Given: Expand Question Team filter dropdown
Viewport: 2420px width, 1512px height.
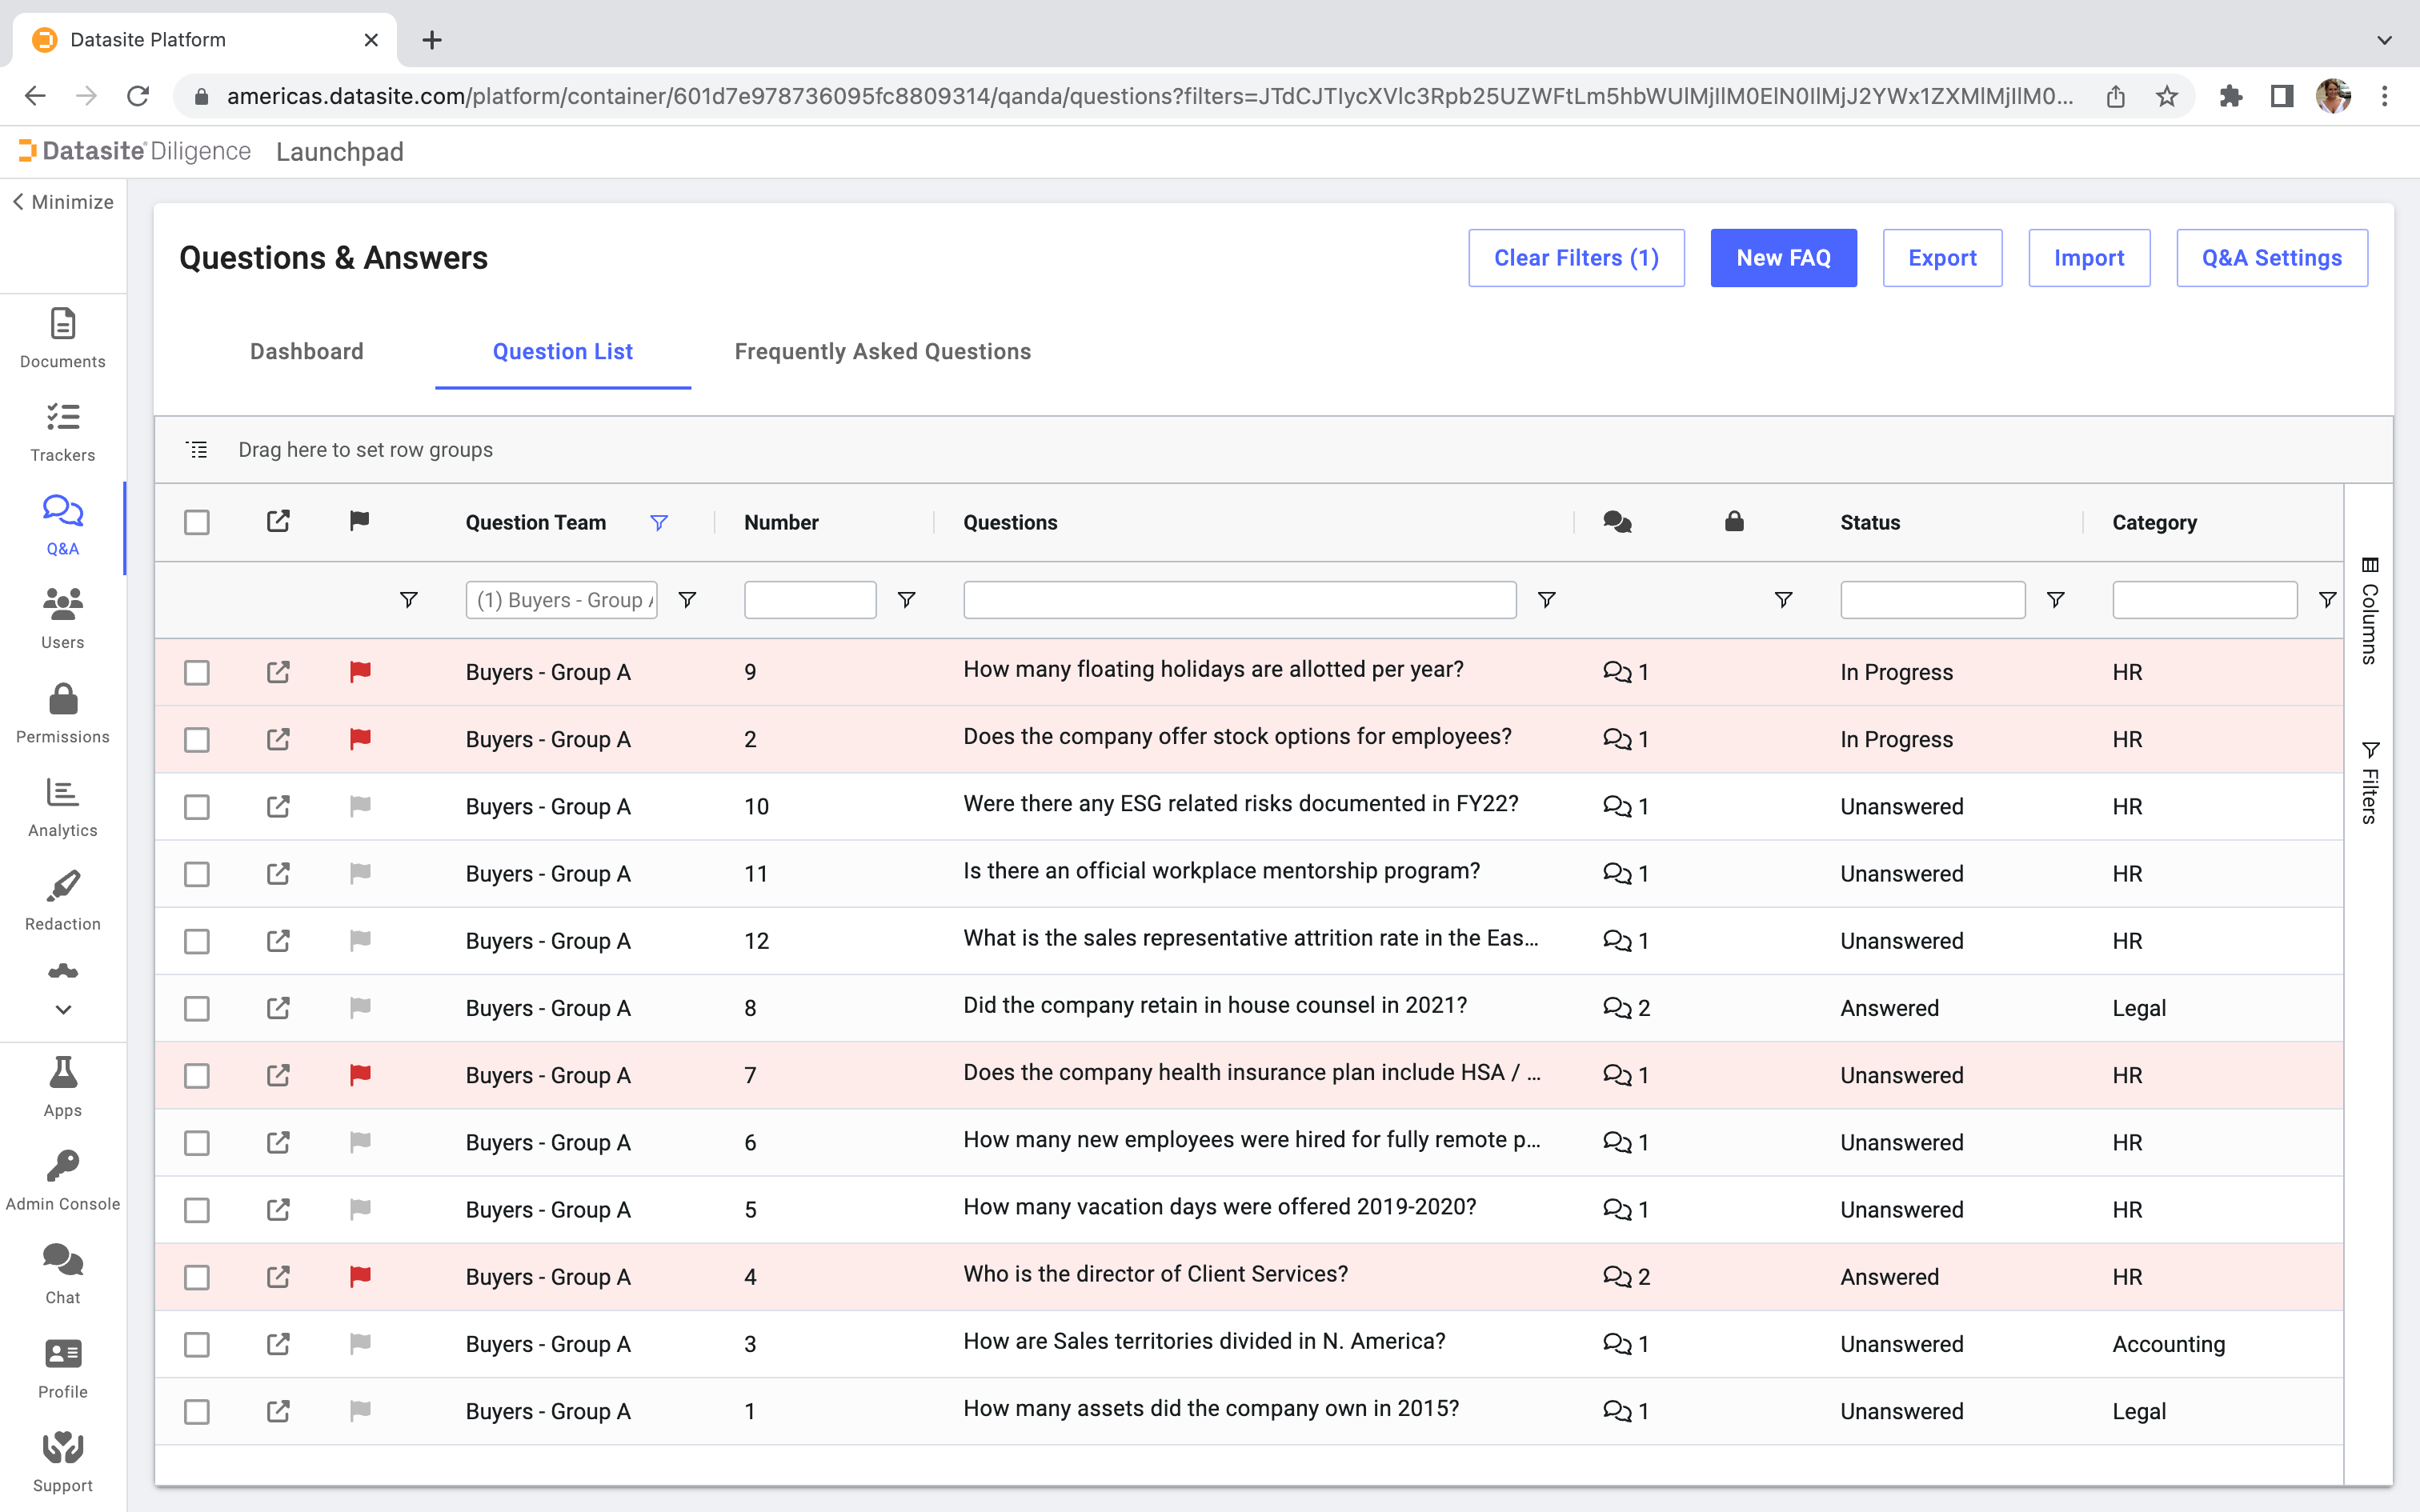Looking at the screenshot, I should tap(561, 599).
